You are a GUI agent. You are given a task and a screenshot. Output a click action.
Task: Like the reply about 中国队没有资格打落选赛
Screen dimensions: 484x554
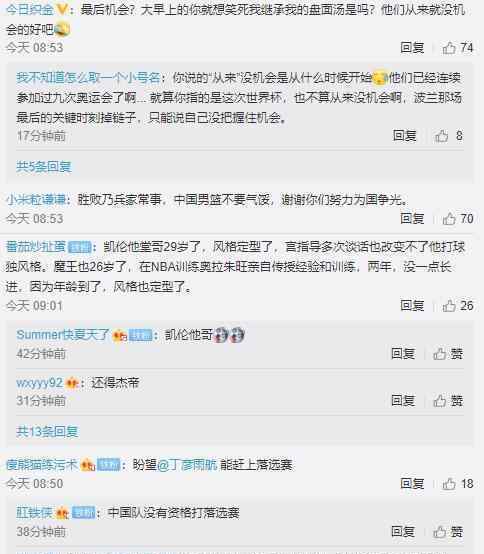[x=448, y=532]
